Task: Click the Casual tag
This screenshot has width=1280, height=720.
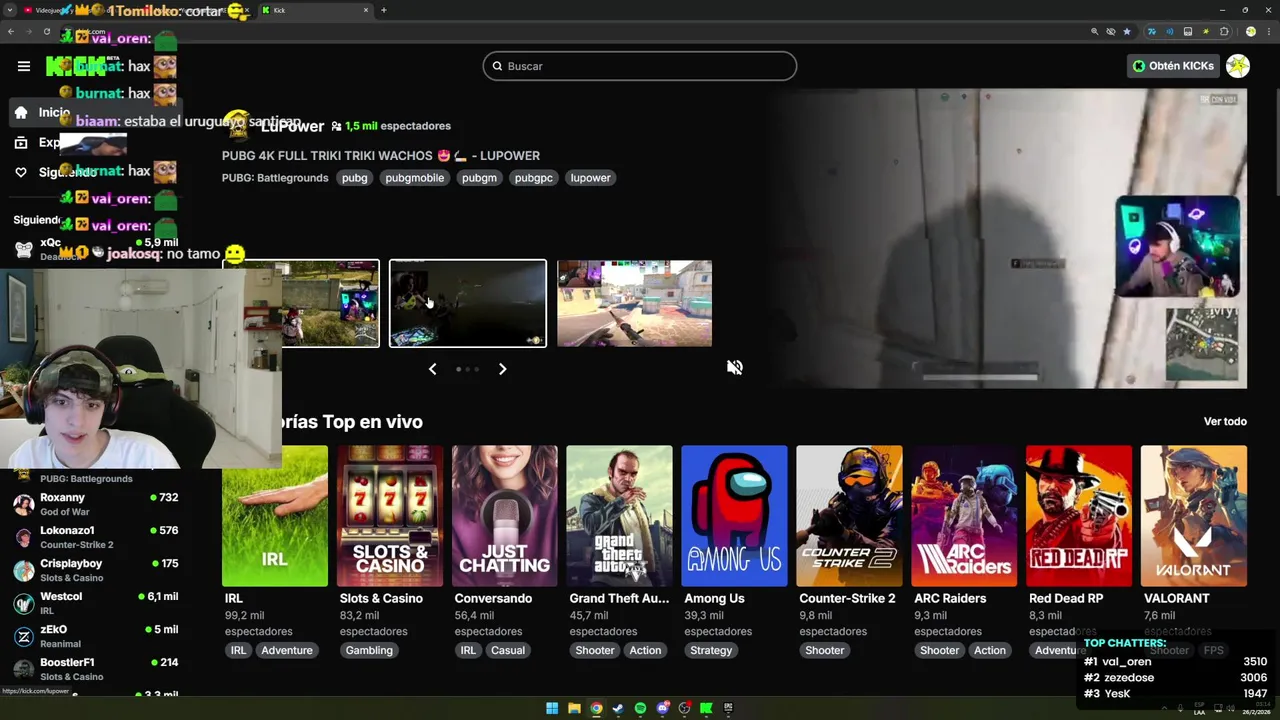Action: click(x=507, y=650)
